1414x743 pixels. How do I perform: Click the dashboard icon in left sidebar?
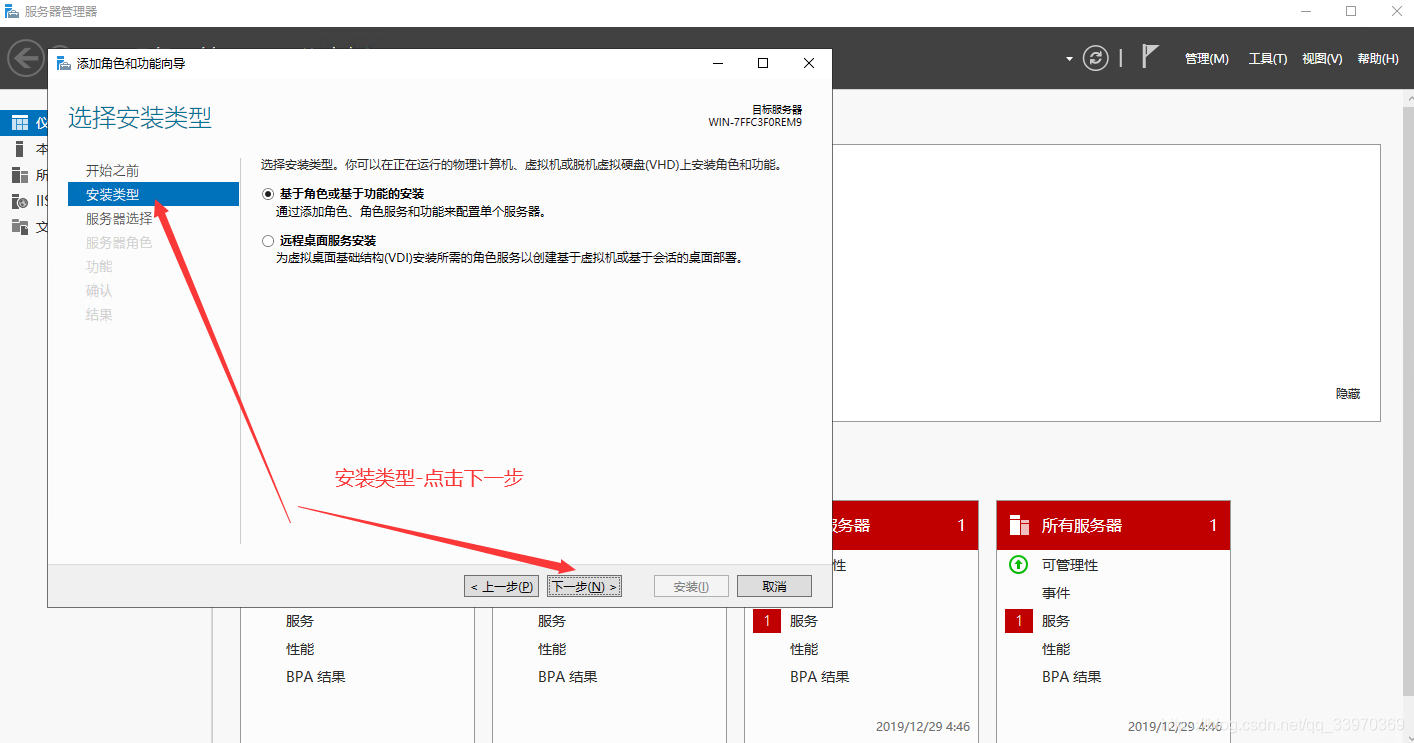(x=19, y=123)
